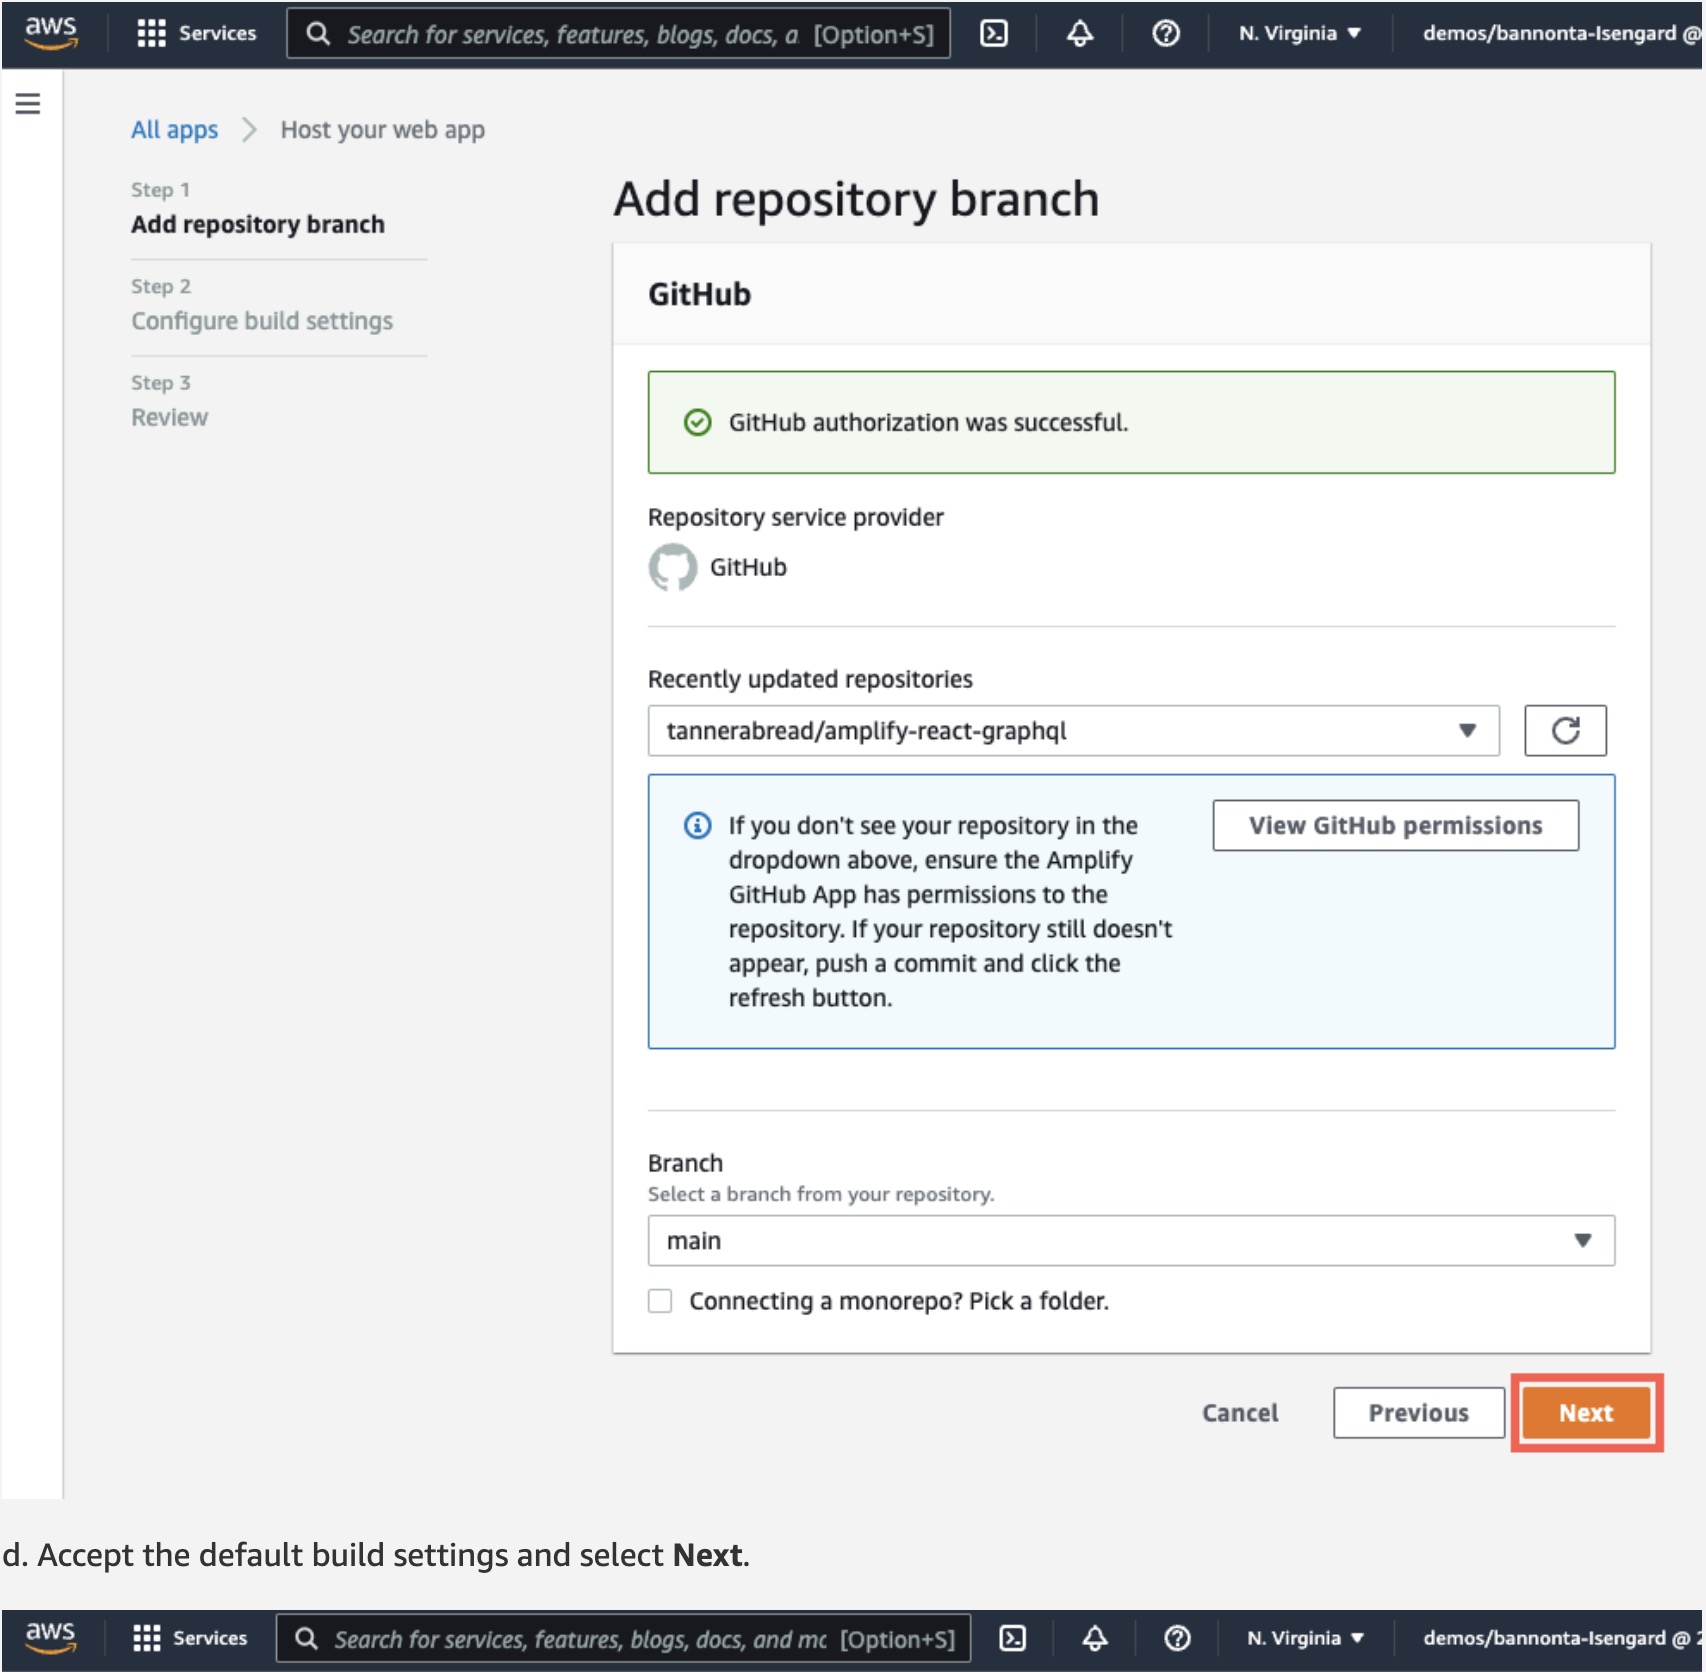The width and height of the screenshot is (1706, 1672).
Task: Open the hamburger side navigation menu
Action: pos(28,104)
